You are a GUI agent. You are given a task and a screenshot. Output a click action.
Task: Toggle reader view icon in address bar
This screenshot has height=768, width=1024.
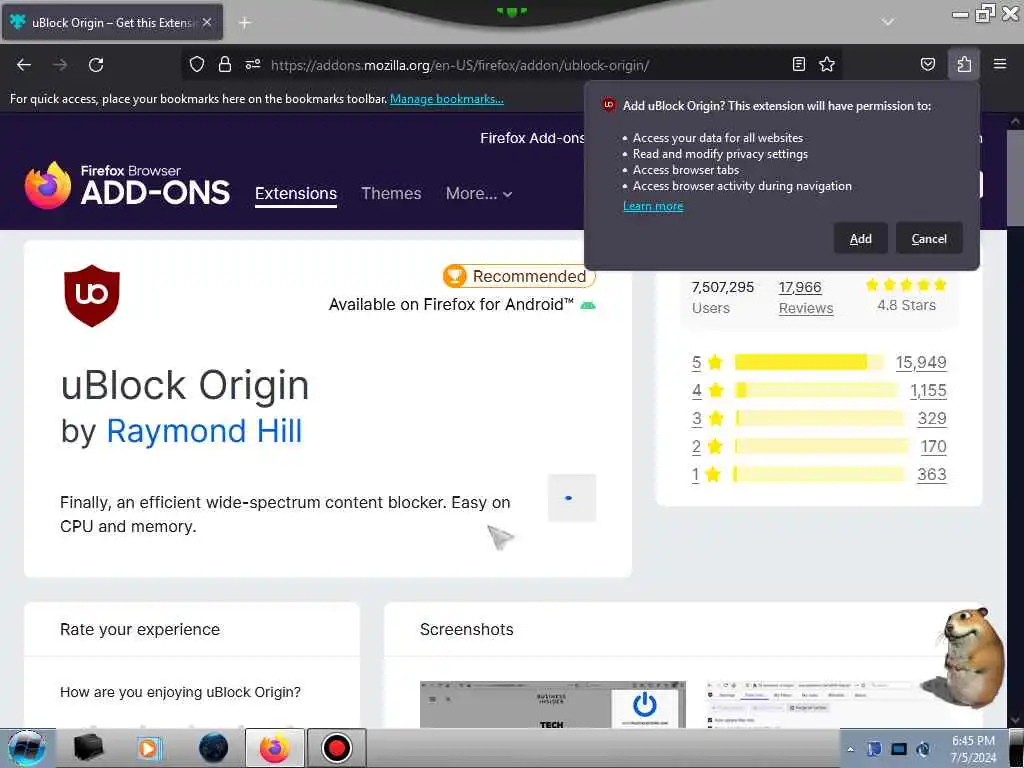pyautogui.click(x=799, y=64)
